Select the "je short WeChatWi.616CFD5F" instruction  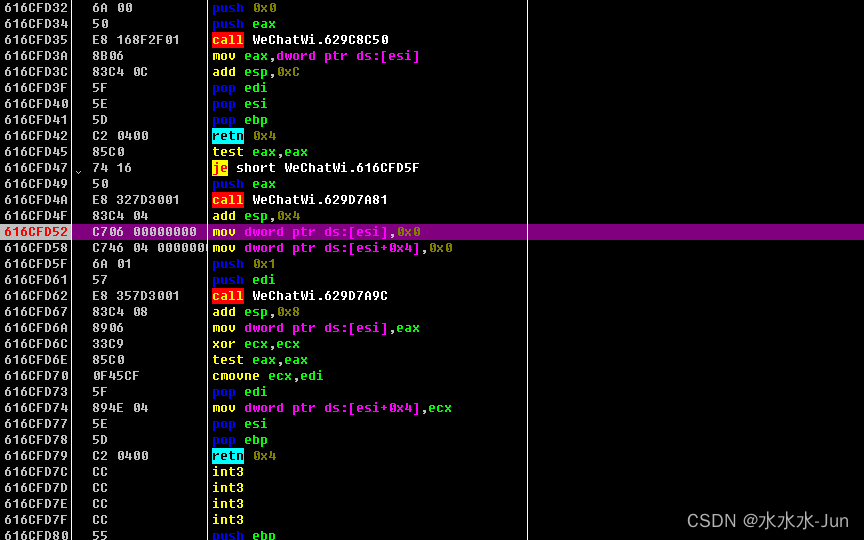(x=316, y=168)
